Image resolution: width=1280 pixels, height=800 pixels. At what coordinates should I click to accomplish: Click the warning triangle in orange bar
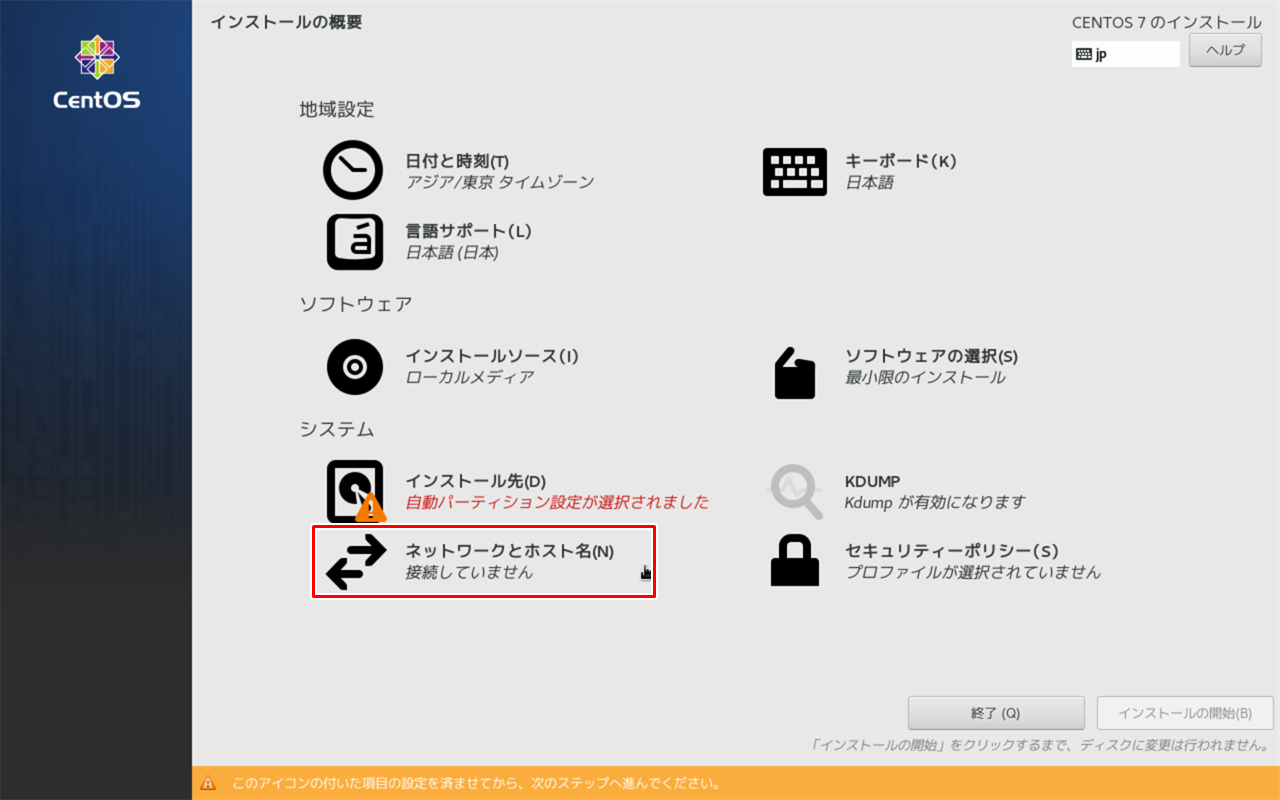208,783
